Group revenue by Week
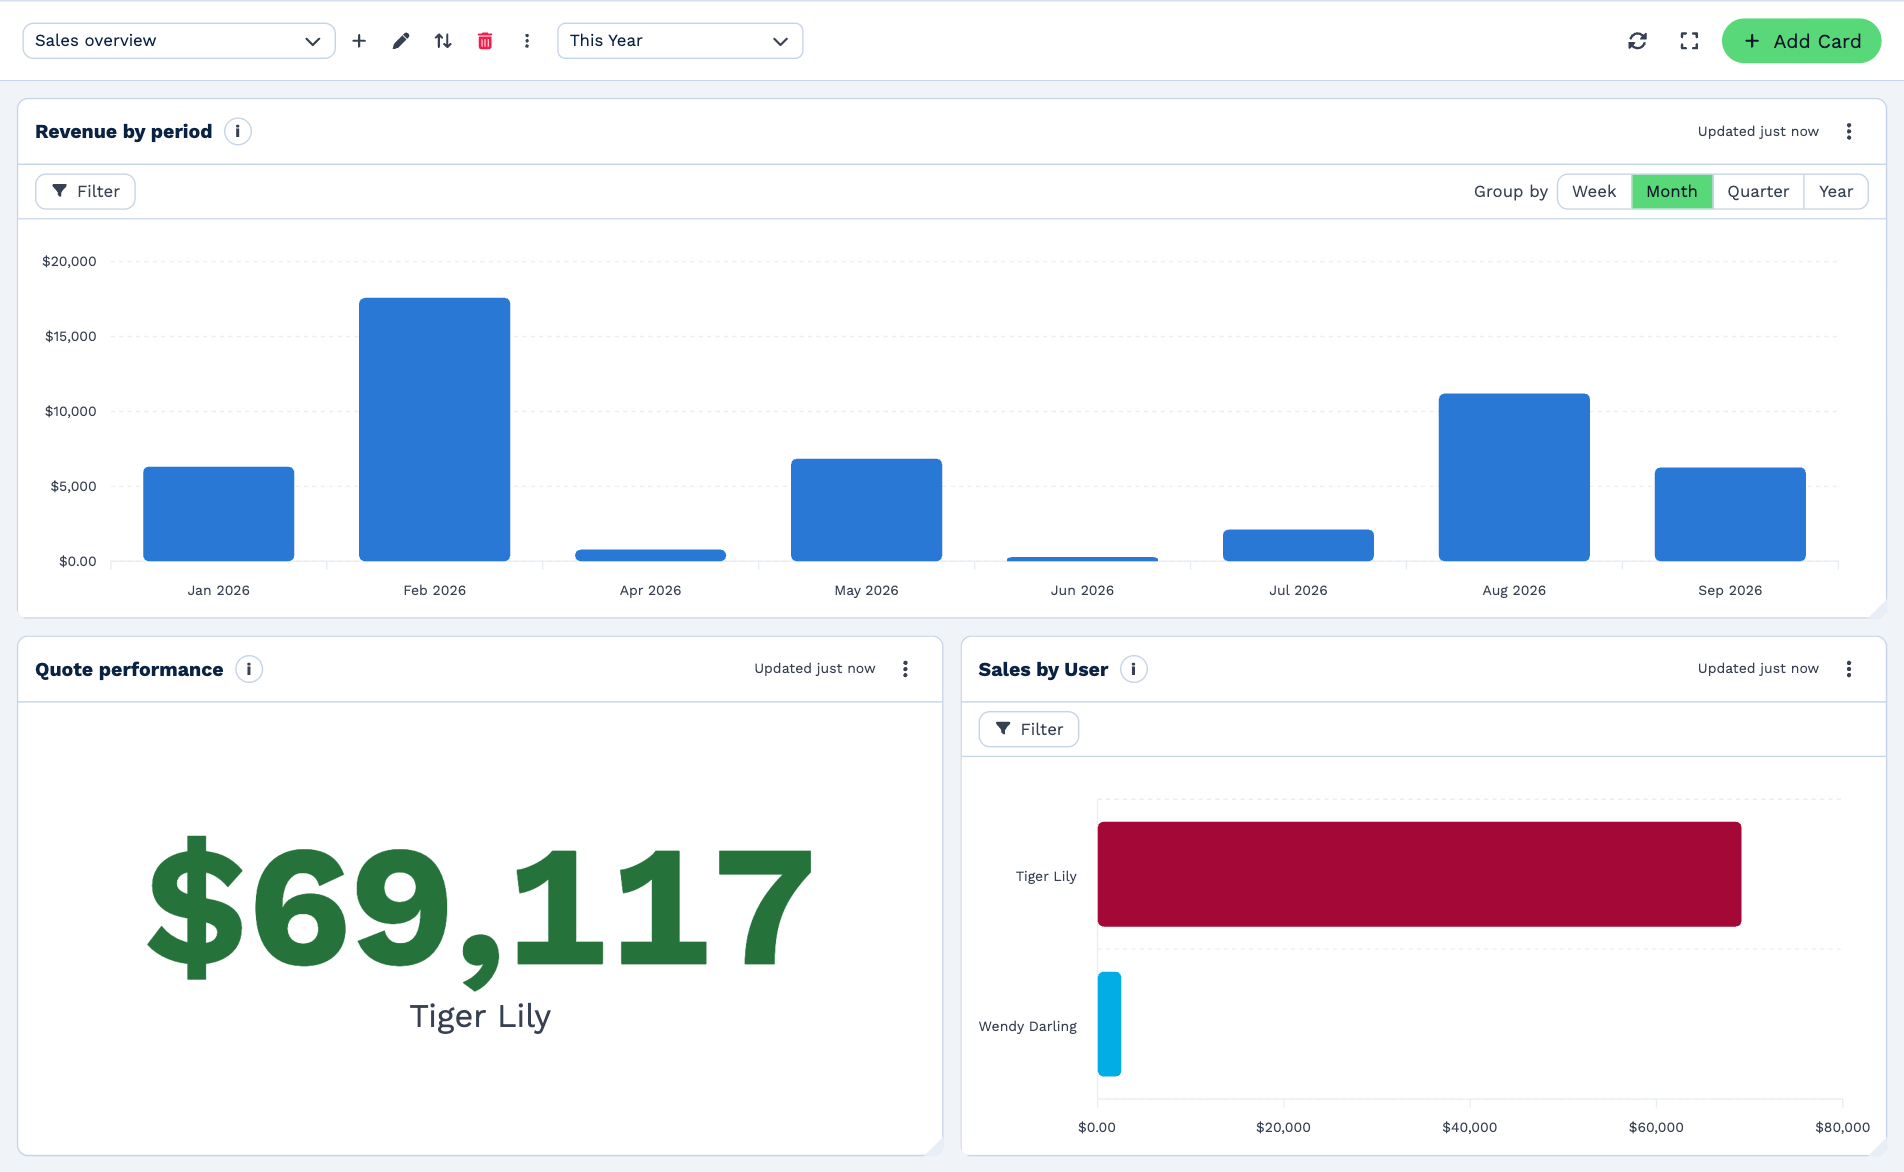1904x1172 pixels. (1594, 191)
